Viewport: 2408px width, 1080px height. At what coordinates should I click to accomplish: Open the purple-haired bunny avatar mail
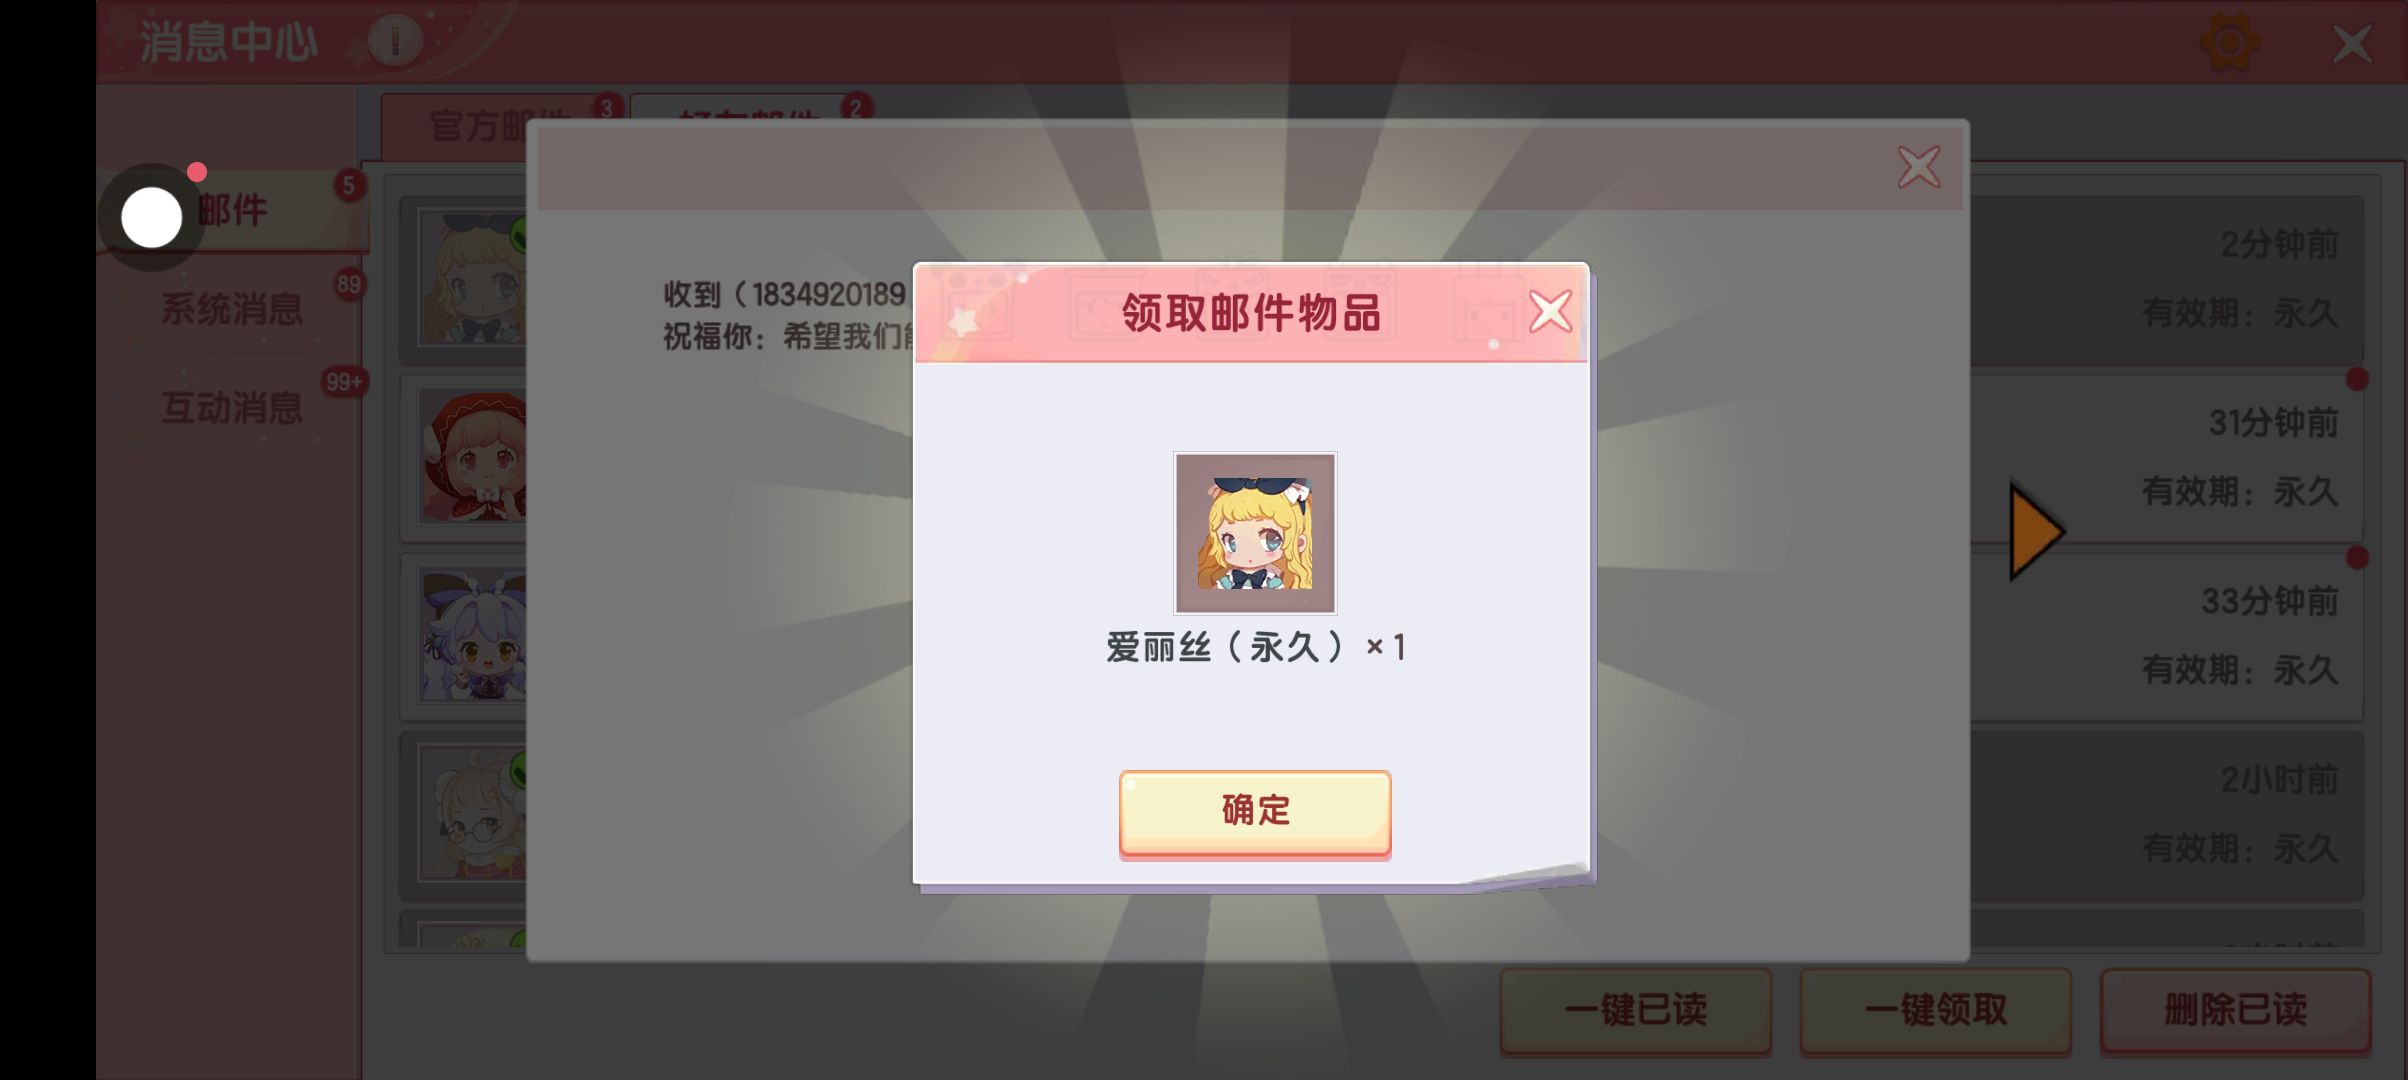(x=472, y=634)
